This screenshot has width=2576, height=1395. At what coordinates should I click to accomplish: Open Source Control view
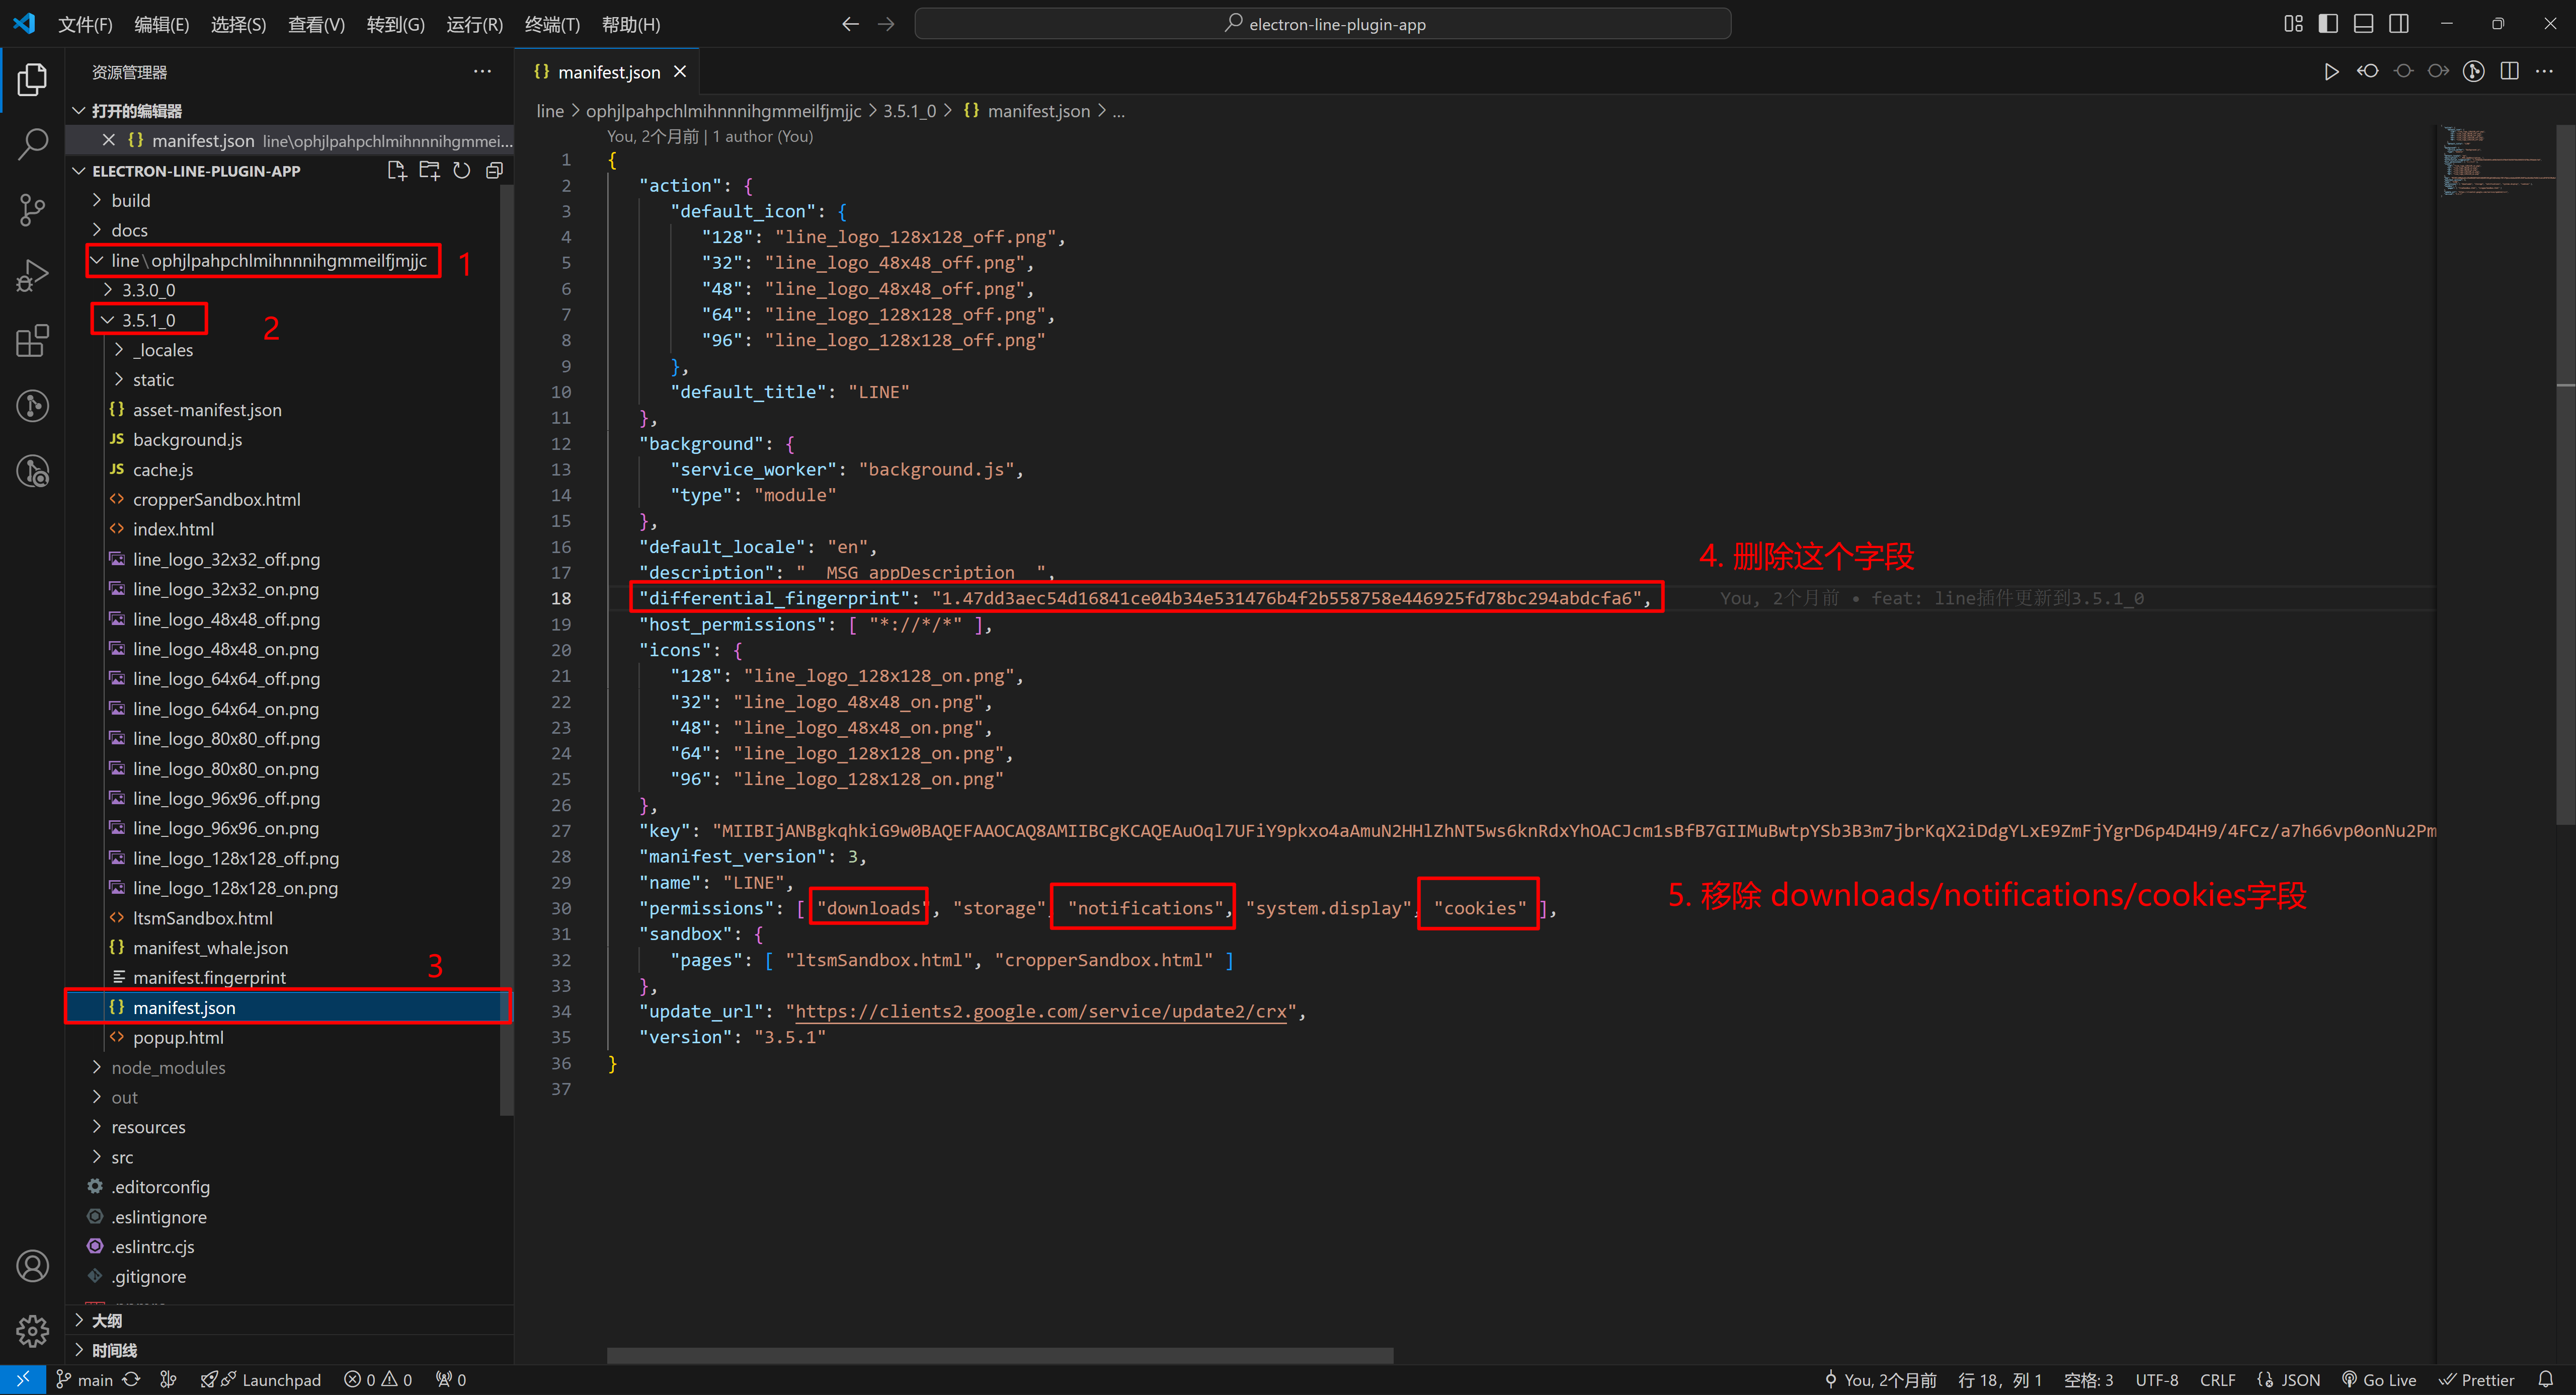(x=32, y=209)
